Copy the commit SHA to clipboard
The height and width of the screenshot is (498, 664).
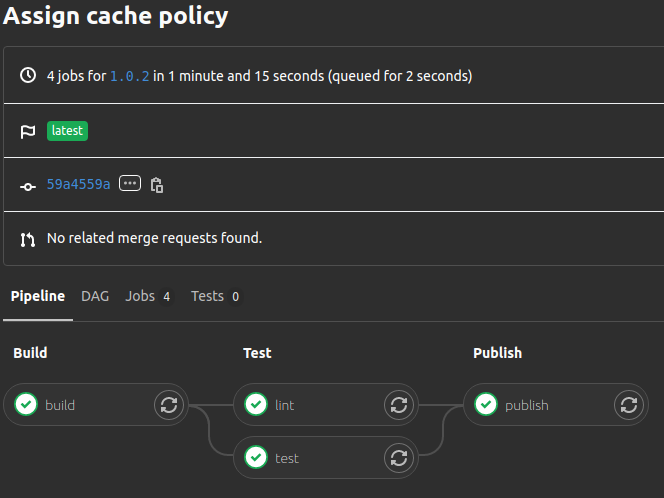(157, 185)
